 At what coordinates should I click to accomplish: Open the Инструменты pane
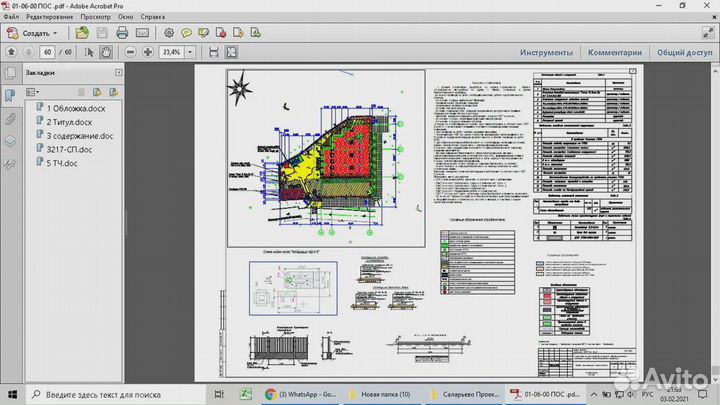tap(548, 52)
